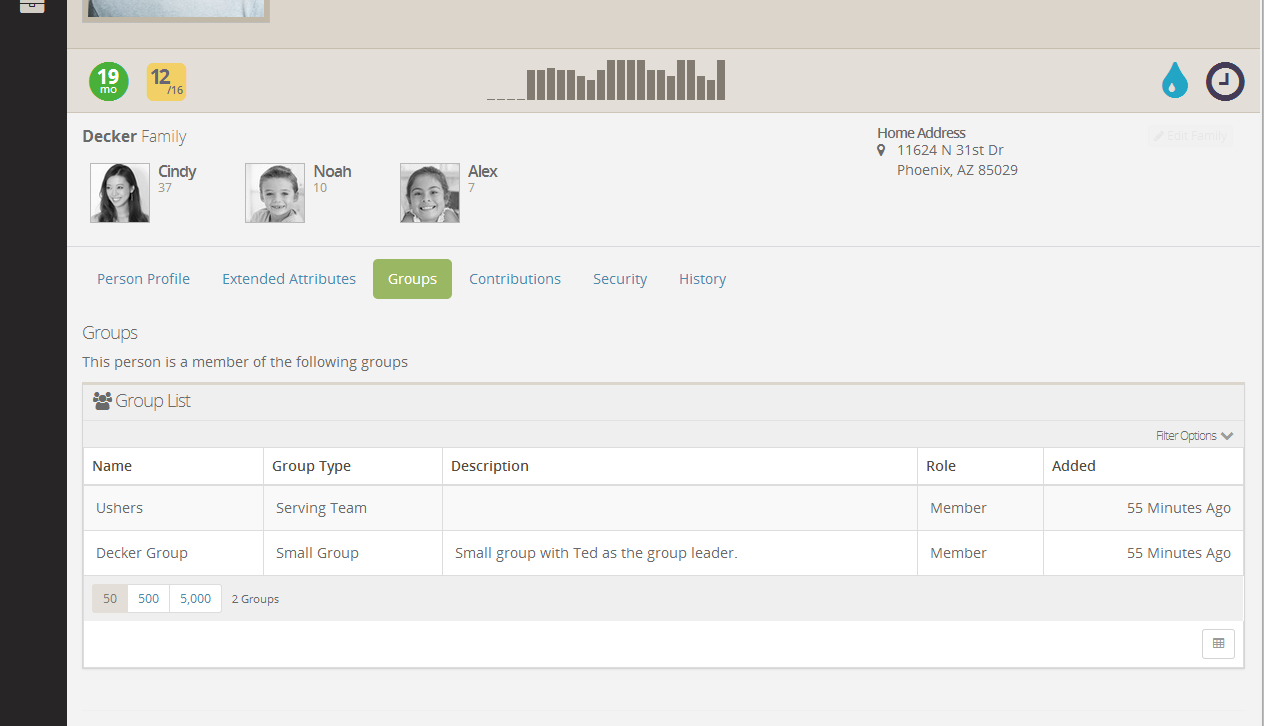The width and height of the screenshot is (1264, 726).
Task: Sort by the Added column header
Action: point(1074,466)
